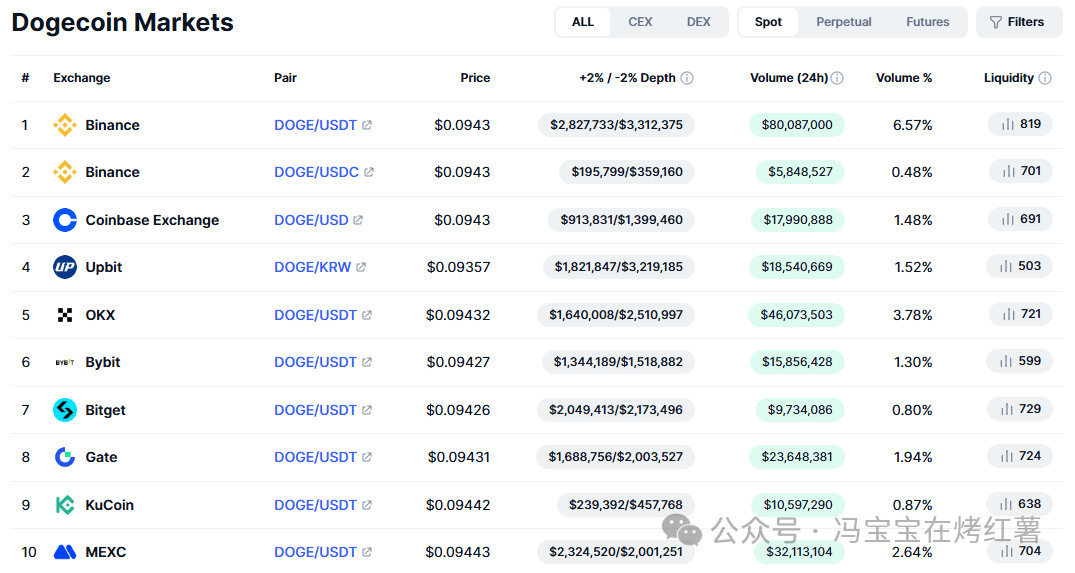
Task: Click the Coinbase Exchange logo icon
Action: pyautogui.click(x=65, y=220)
